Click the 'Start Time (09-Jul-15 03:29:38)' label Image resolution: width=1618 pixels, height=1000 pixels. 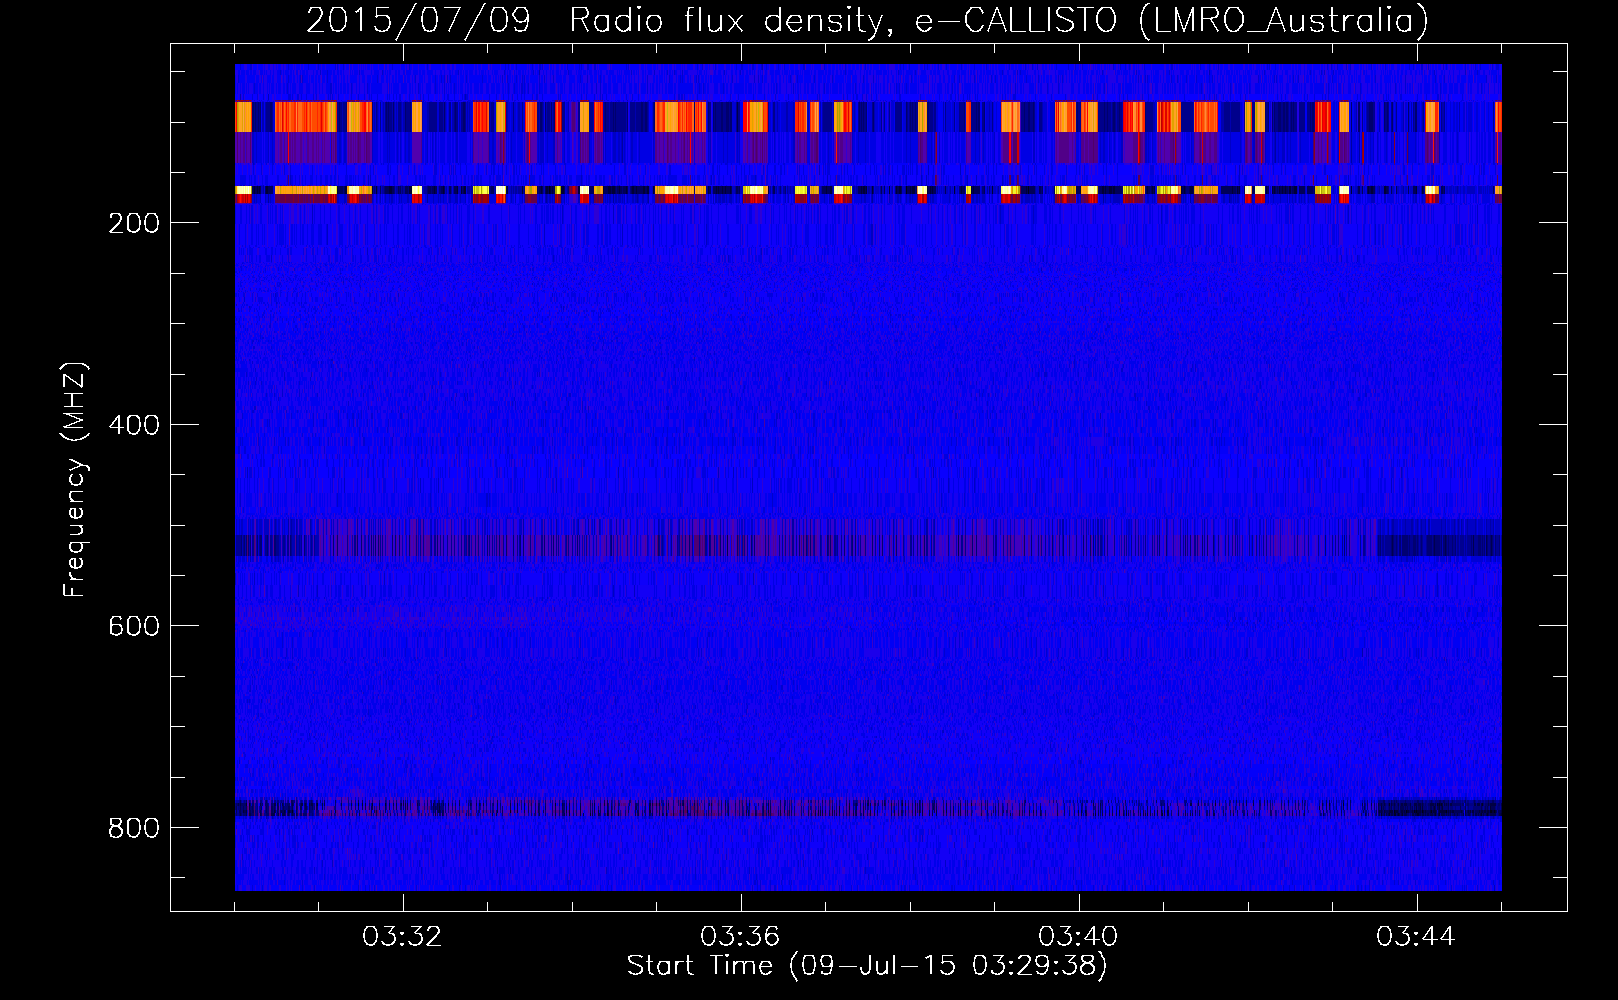pos(867,965)
